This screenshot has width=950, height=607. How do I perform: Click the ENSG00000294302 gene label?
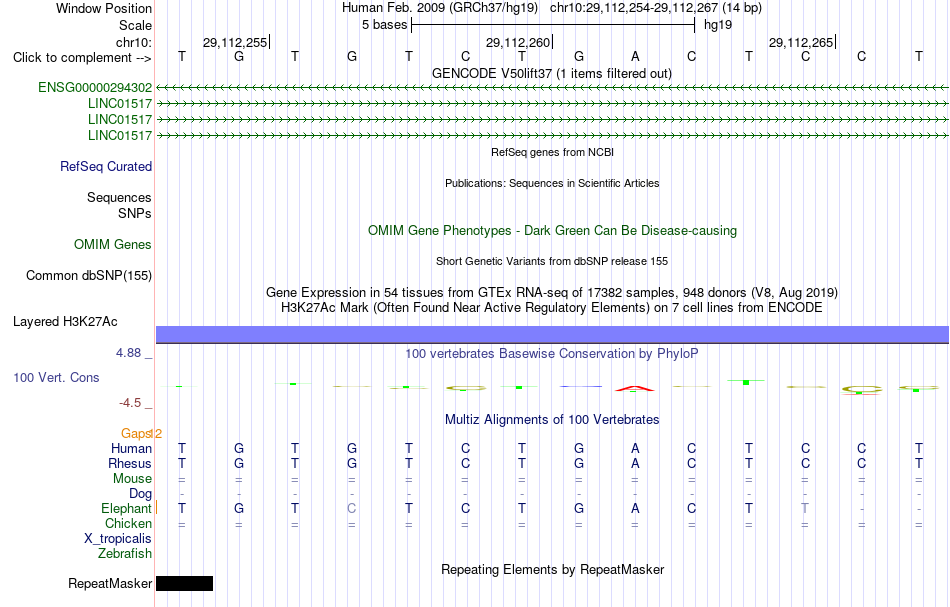tap(95, 88)
